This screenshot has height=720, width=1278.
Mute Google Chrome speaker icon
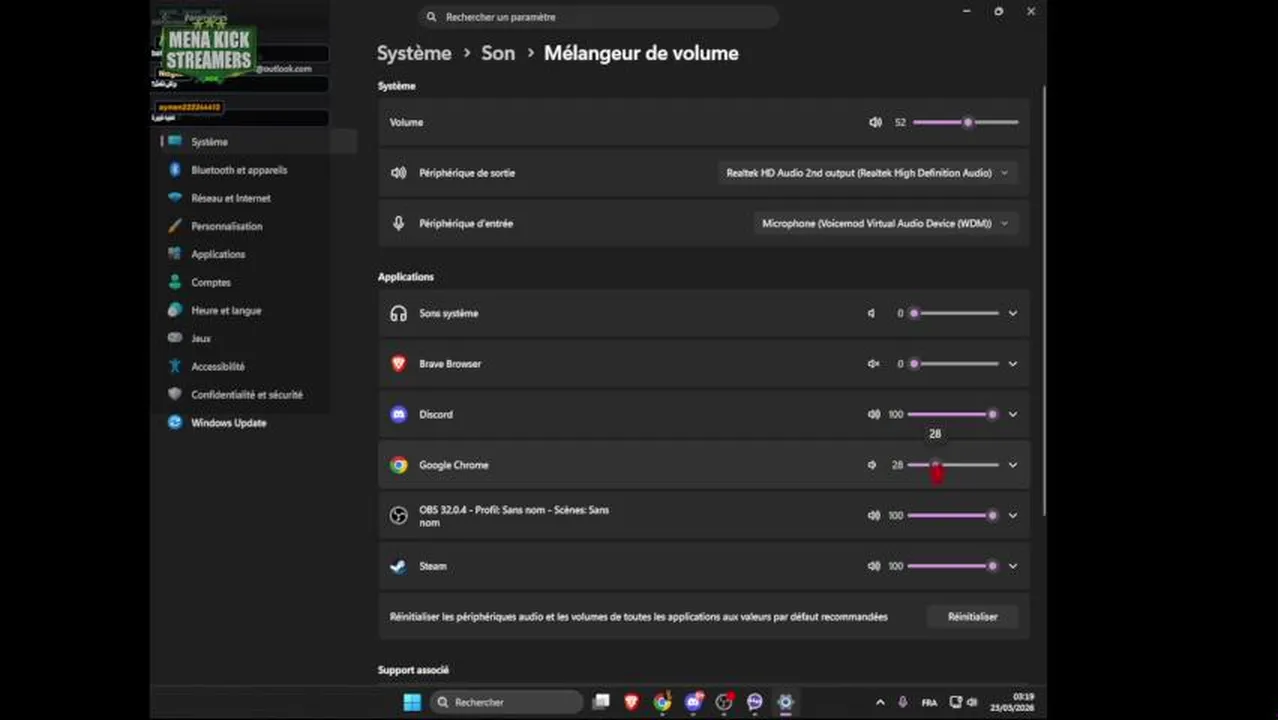tap(872, 465)
